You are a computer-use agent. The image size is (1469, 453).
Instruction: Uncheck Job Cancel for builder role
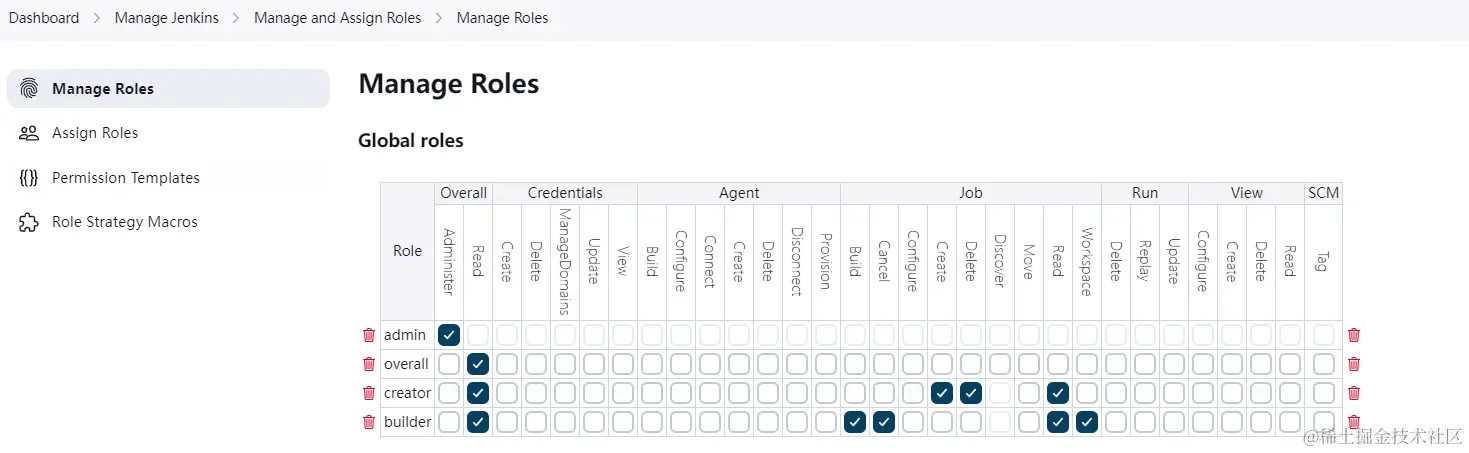(884, 422)
